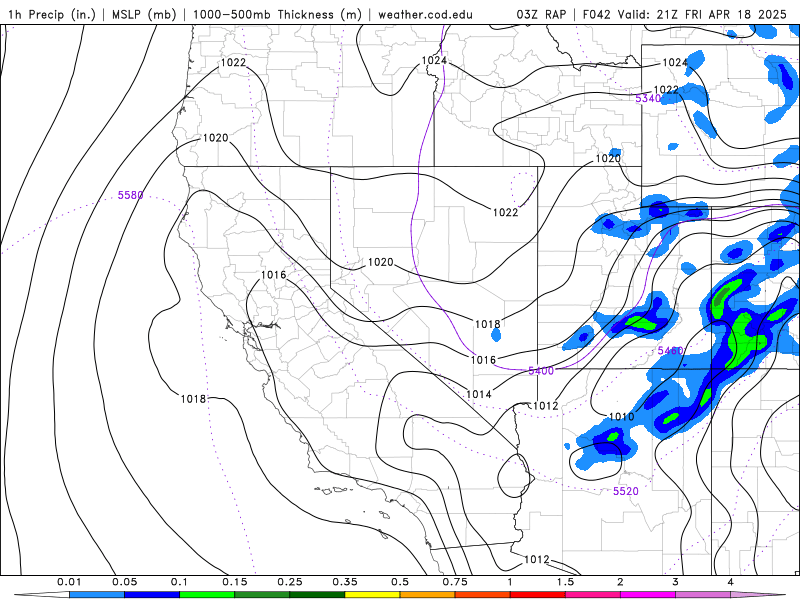Click the purple 5580 thickness label
The image size is (800, 600).
point(131,195)
